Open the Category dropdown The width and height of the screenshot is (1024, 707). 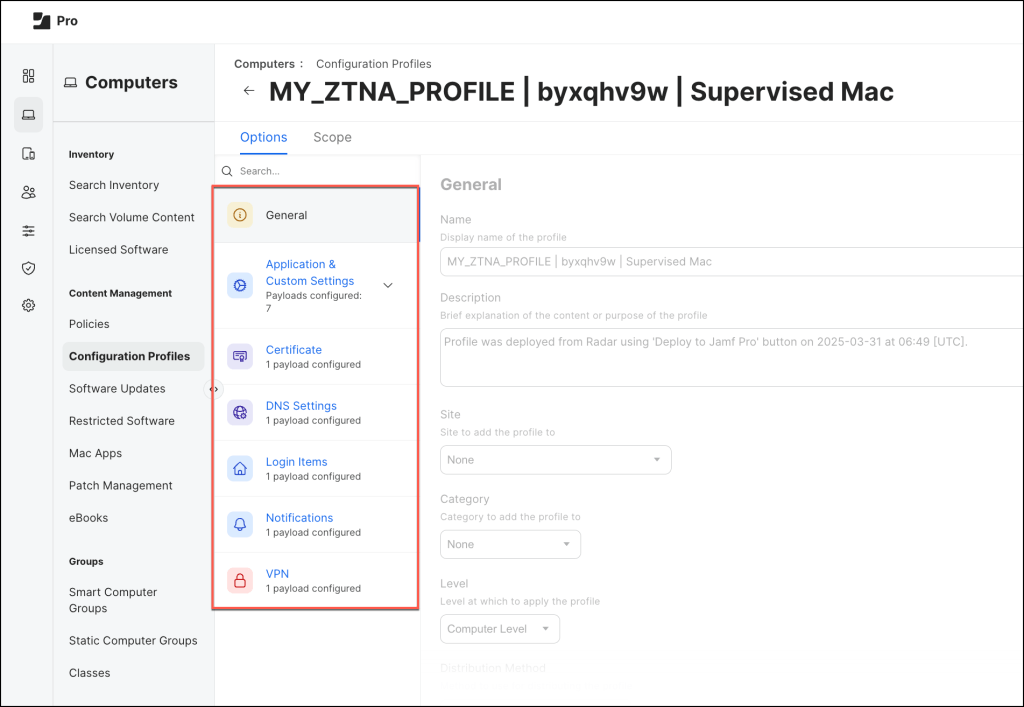click(x=510, y=544)
